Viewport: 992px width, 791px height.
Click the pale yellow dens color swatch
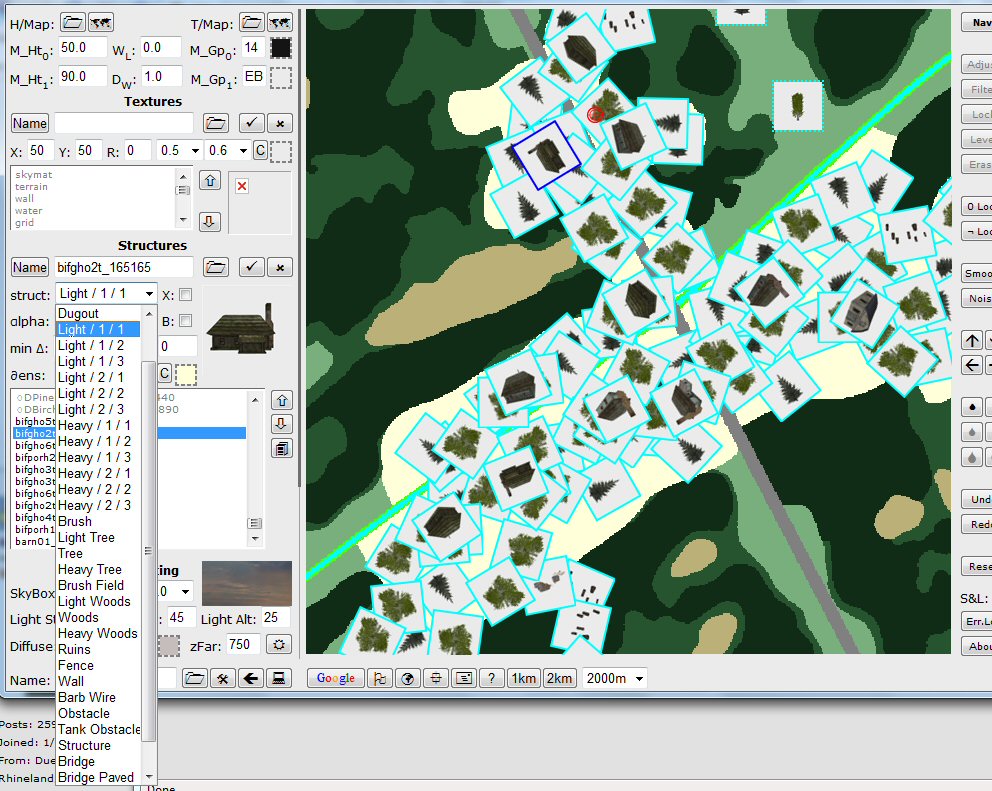(185, 374)
